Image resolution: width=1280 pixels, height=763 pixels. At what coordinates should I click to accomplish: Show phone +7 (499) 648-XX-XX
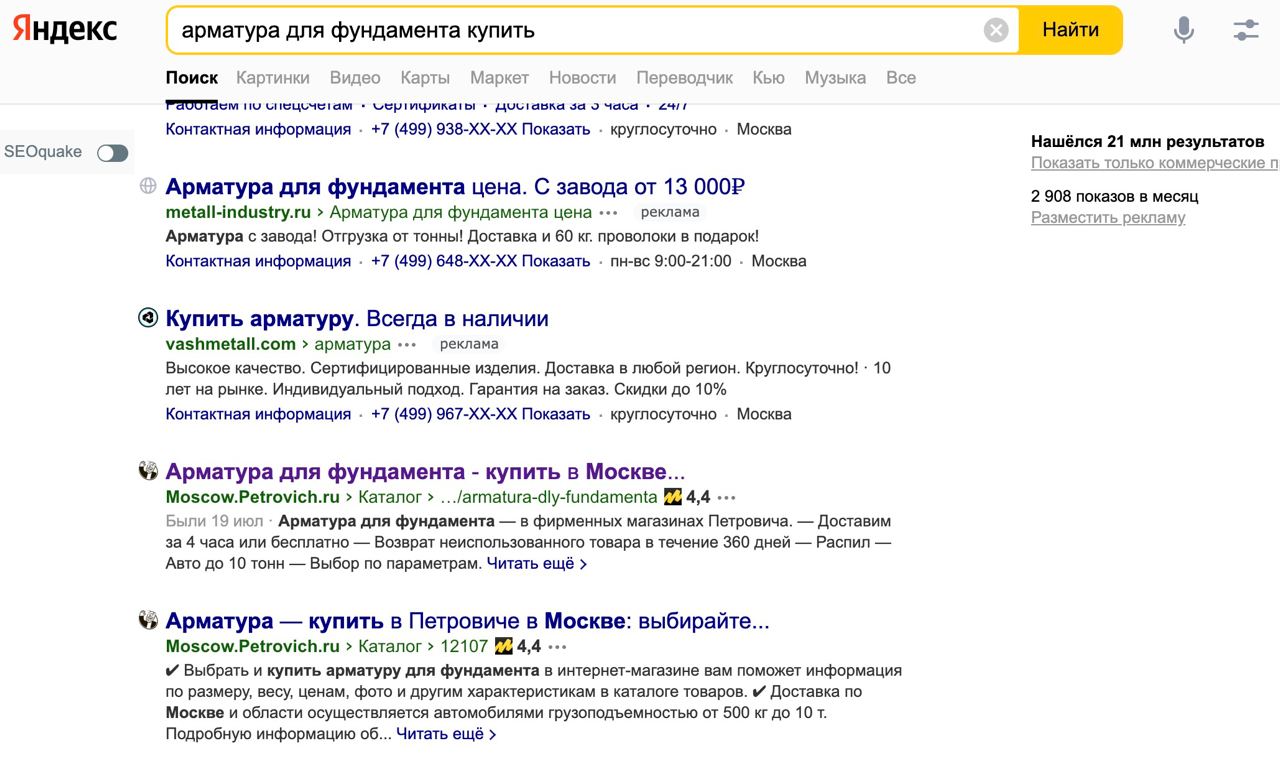point(480,261)
